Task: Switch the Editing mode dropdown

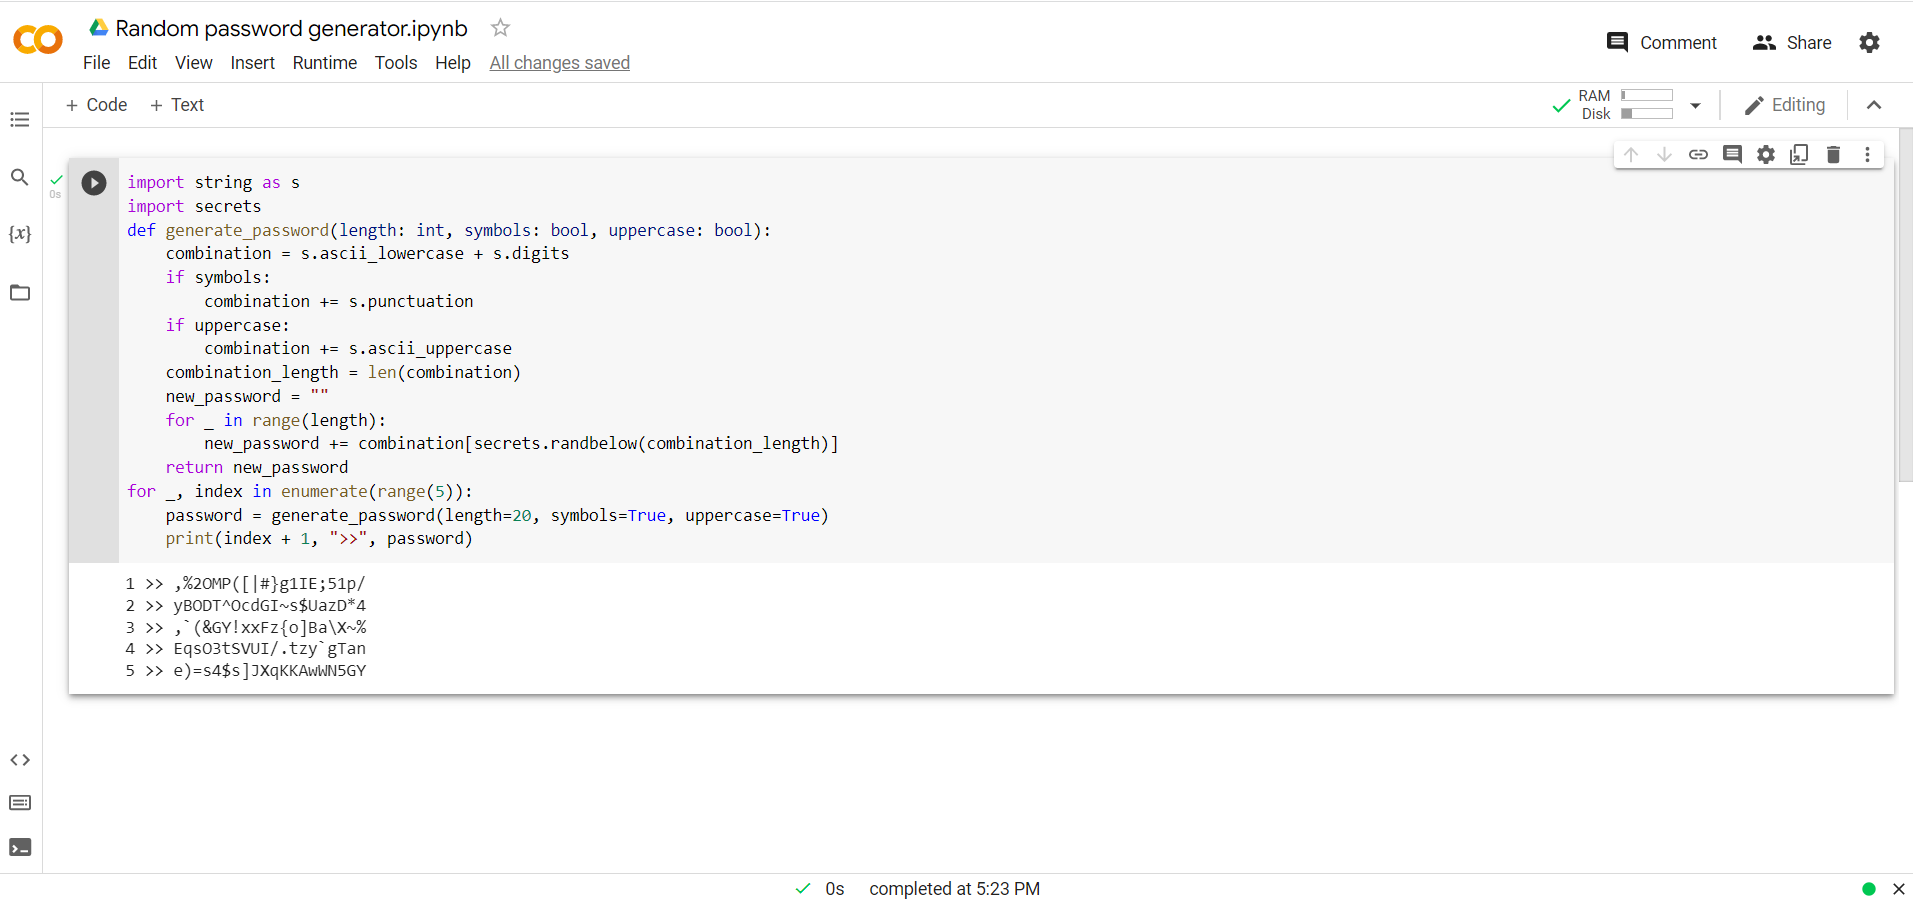Action: click(x=1785, y=105)
